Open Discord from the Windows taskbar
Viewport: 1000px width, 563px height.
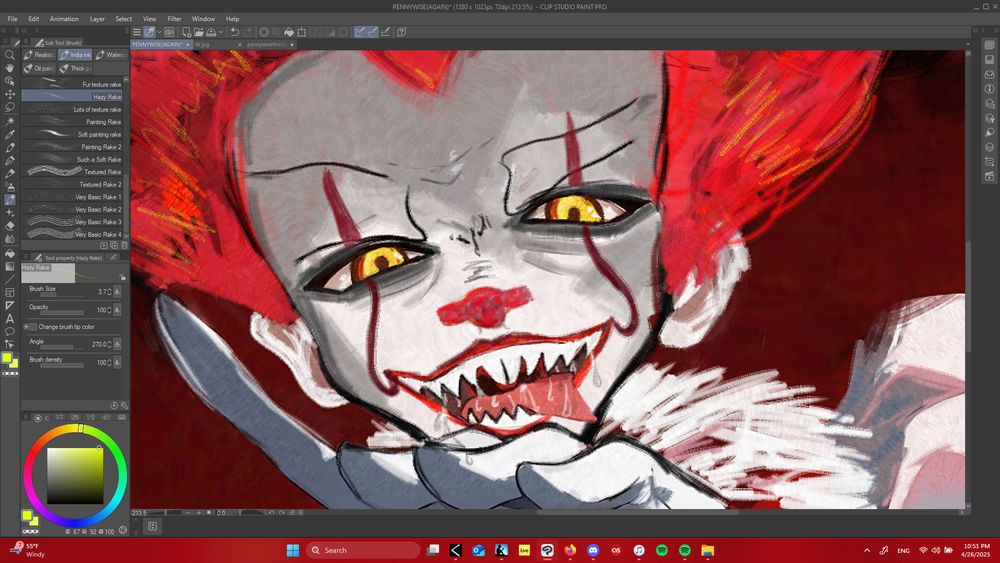pyautogui.click(x=592, y=550)
